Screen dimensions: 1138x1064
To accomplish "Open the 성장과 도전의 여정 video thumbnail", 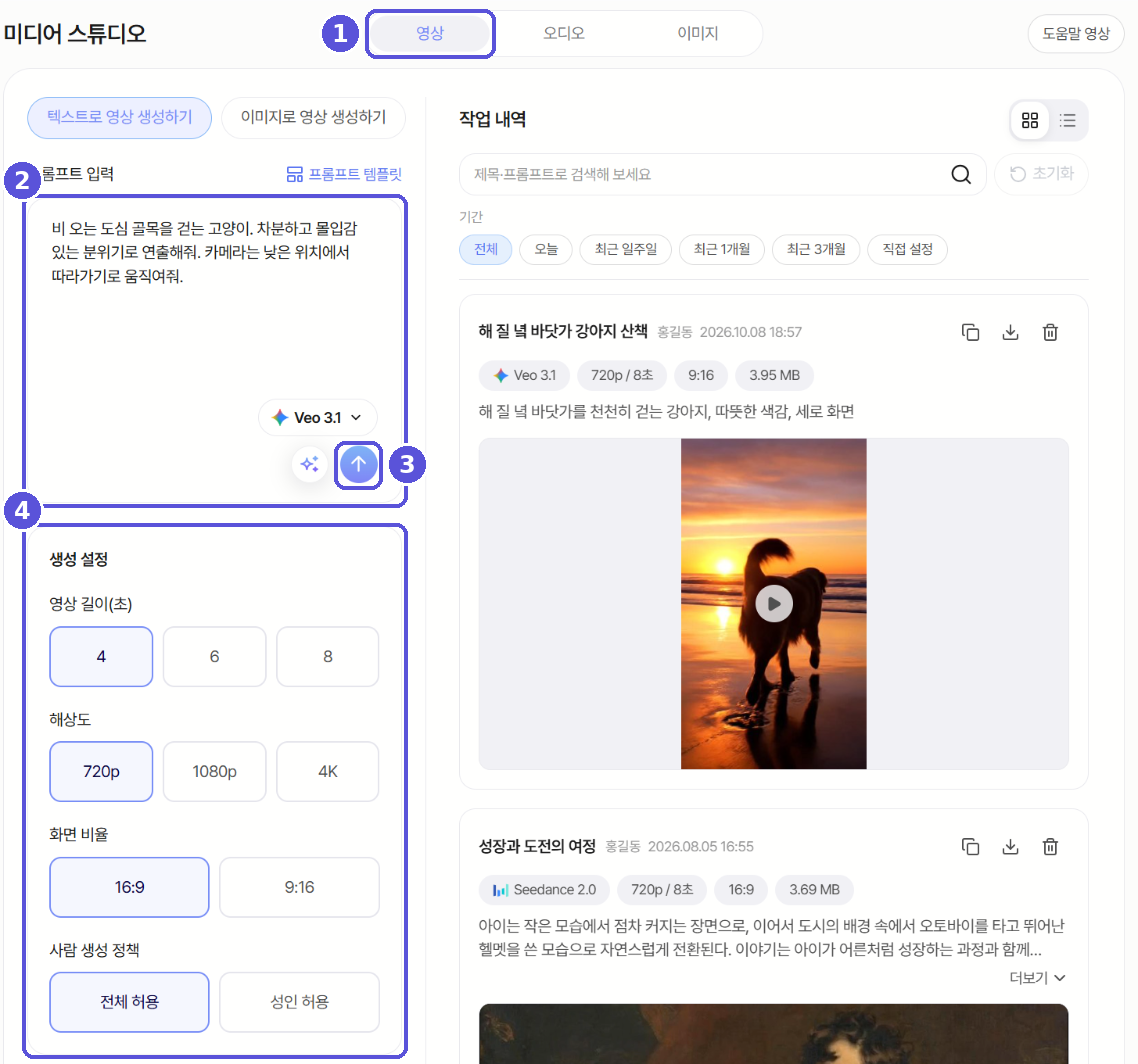I will pyautogui.click(x=774, y=1034).
